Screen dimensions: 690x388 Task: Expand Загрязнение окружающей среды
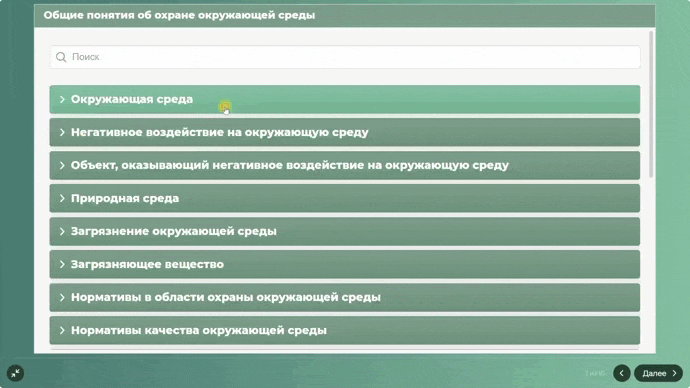(x=345, y=231)
